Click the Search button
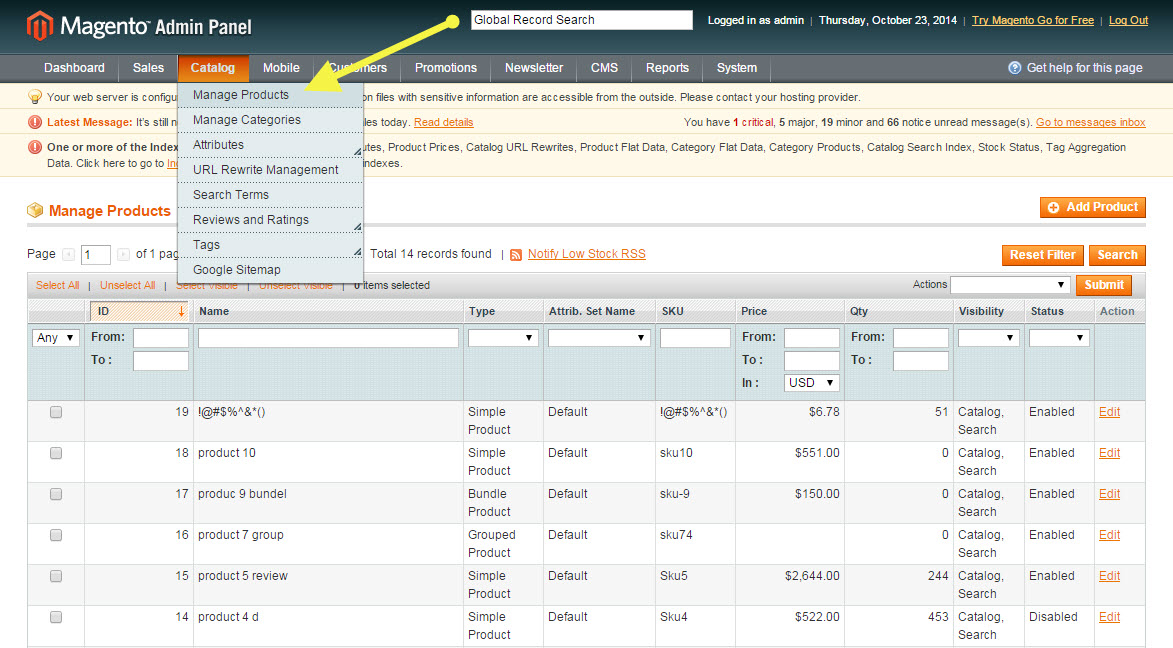1173x648 pixels. click(1118, 255)
